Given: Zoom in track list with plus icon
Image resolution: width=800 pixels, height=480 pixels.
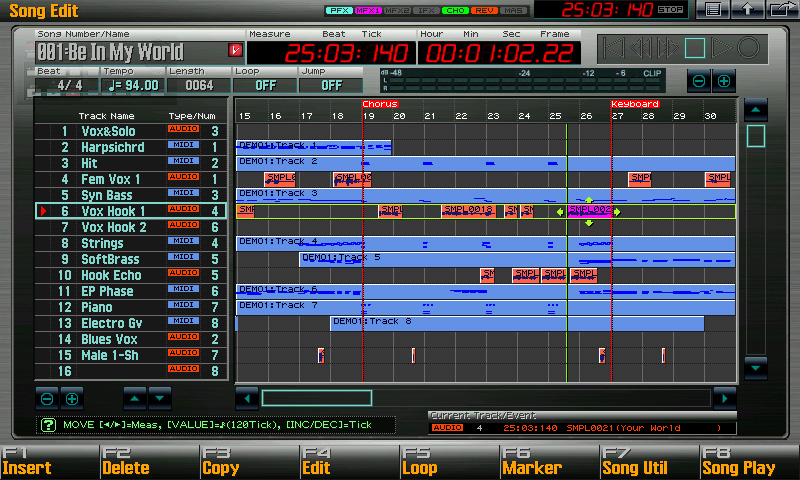Looking at the screenshot, I should point(72,399).
